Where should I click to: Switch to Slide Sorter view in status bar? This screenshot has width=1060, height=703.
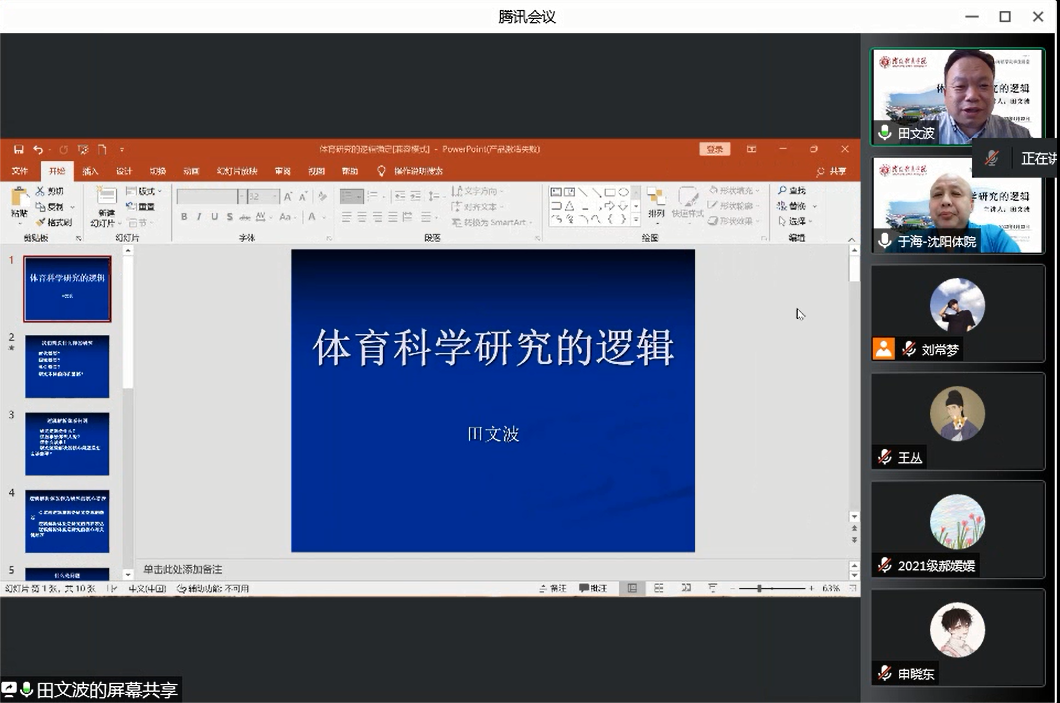pyautogui.click(x=660, y=588)
